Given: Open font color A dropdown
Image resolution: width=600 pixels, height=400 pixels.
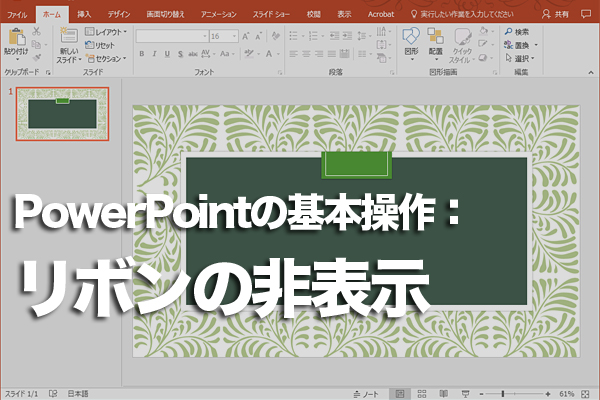Looking at the screenshot, I should 272,54.
